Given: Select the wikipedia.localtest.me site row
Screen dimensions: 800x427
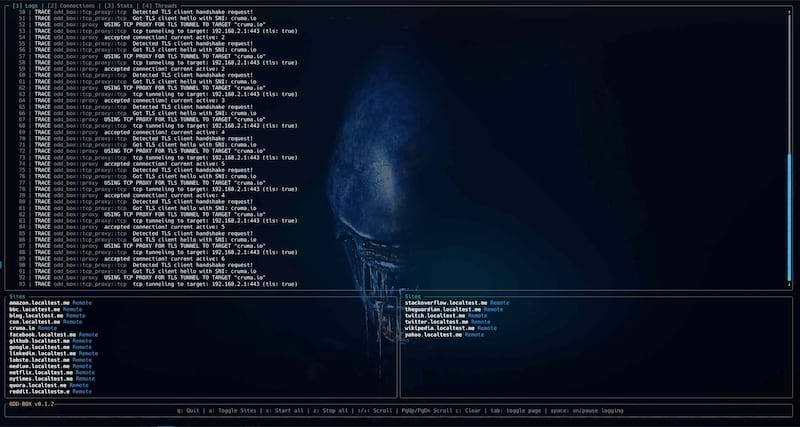Looking at the screenshot, I should [x=451, y=328].
